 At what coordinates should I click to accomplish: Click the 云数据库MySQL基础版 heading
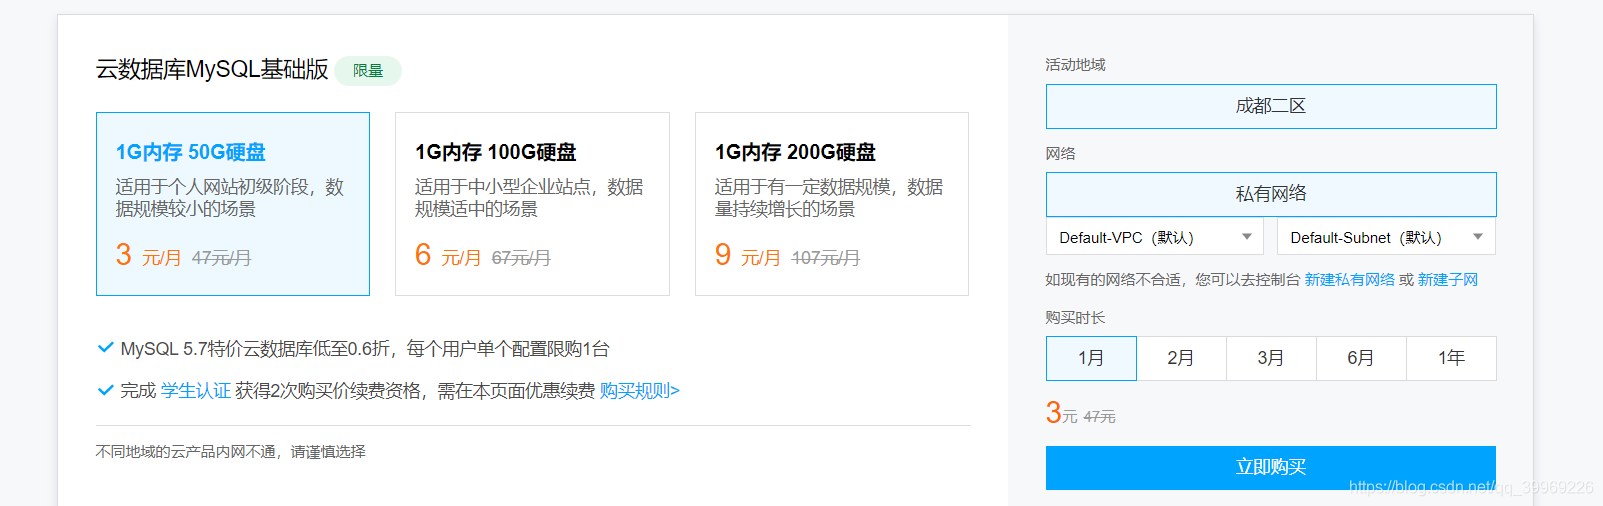pyautogui.click(x=212, y=69)
